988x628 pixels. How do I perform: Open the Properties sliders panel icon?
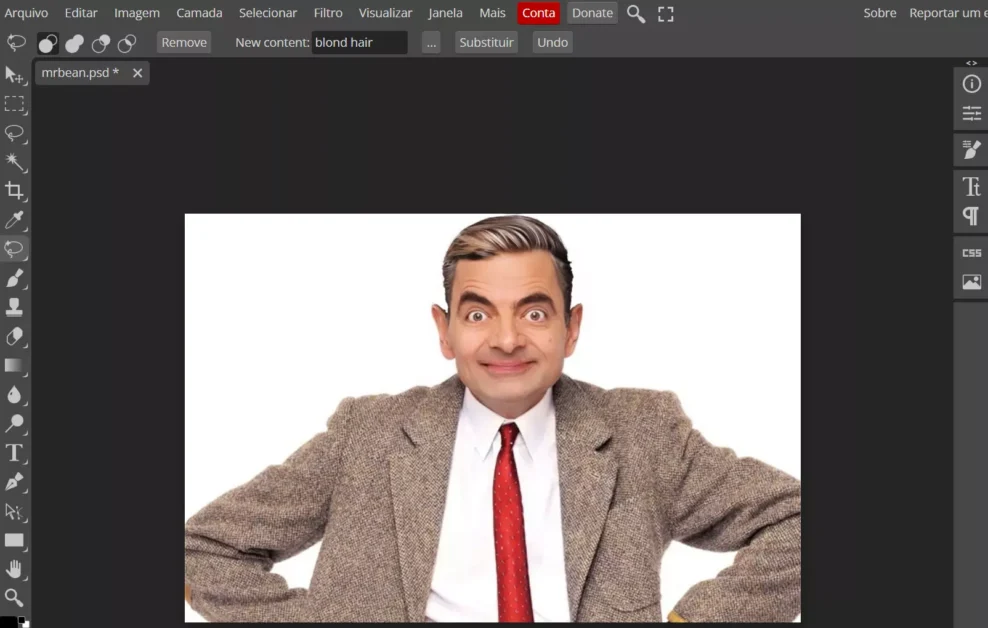pyautogui.click(x=972, y=113)
